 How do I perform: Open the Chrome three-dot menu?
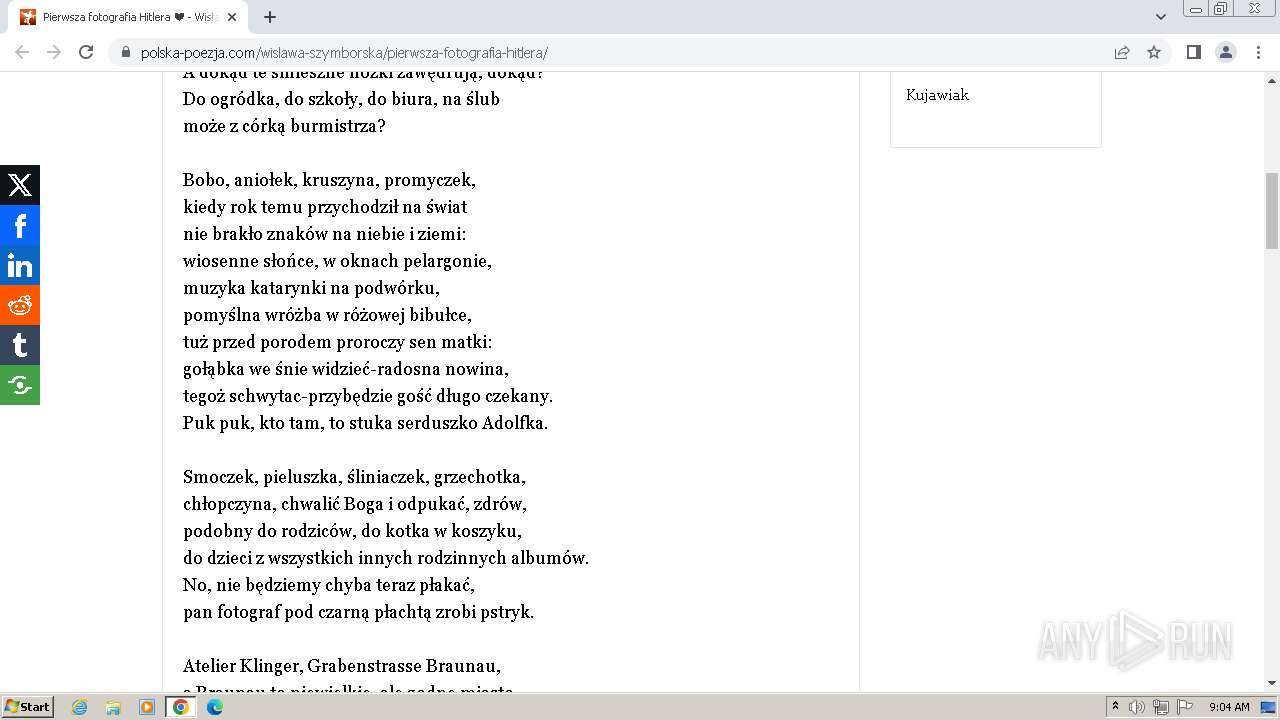(1258, 52)
